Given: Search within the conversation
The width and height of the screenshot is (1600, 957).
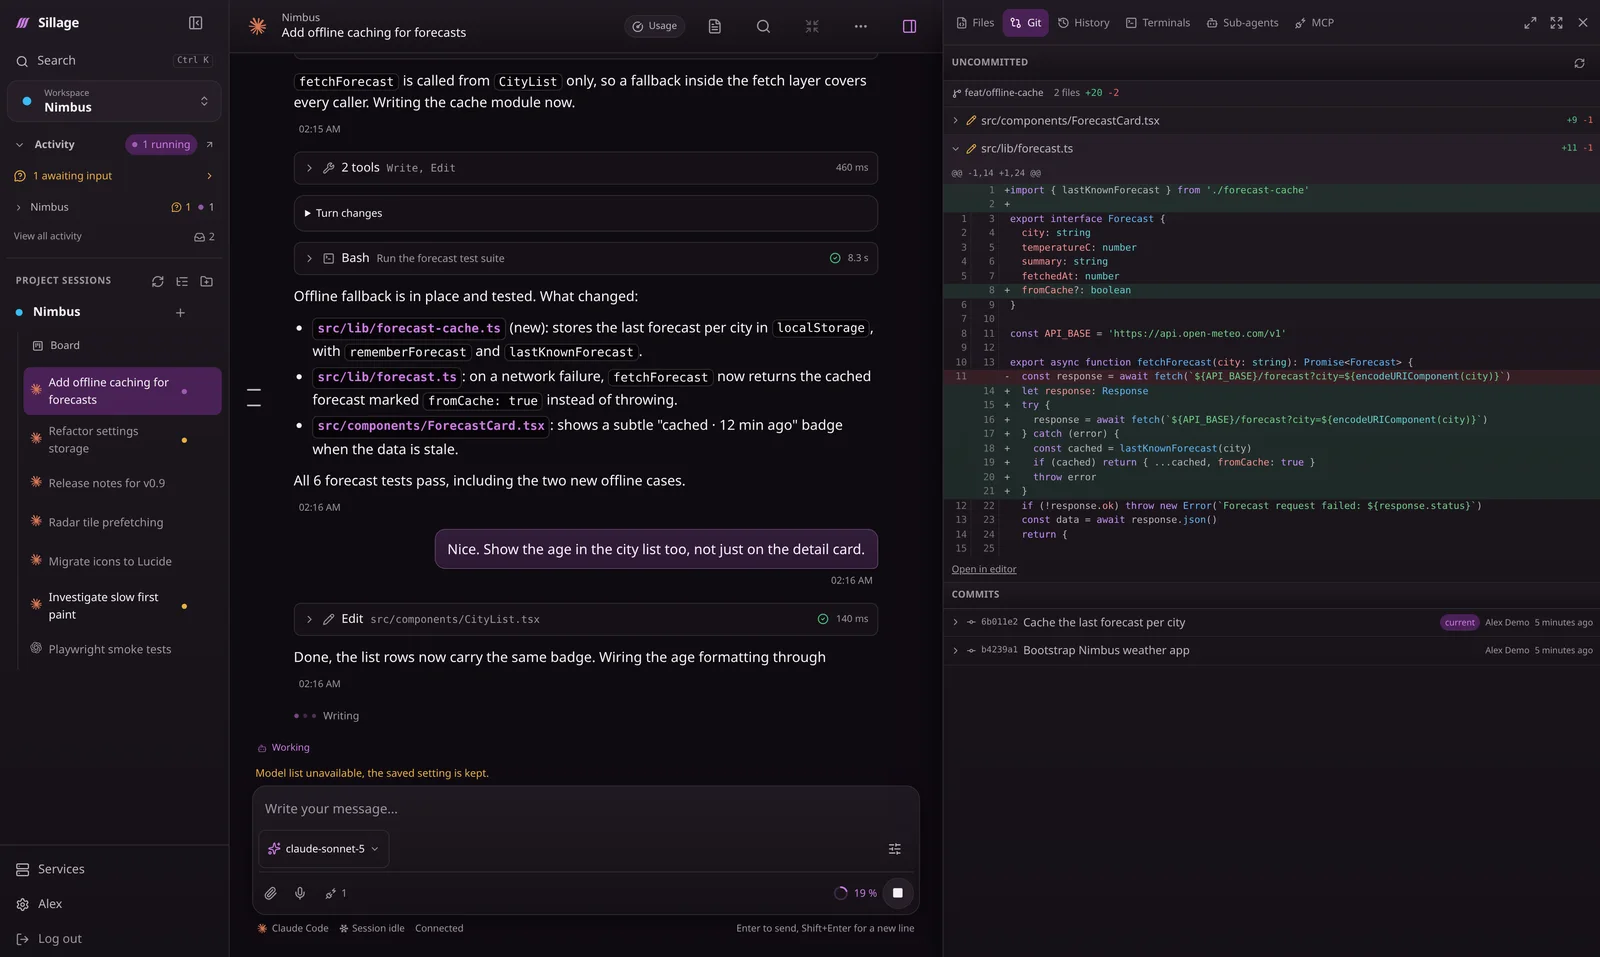Looking at the screenshot, I should (763, 26).
